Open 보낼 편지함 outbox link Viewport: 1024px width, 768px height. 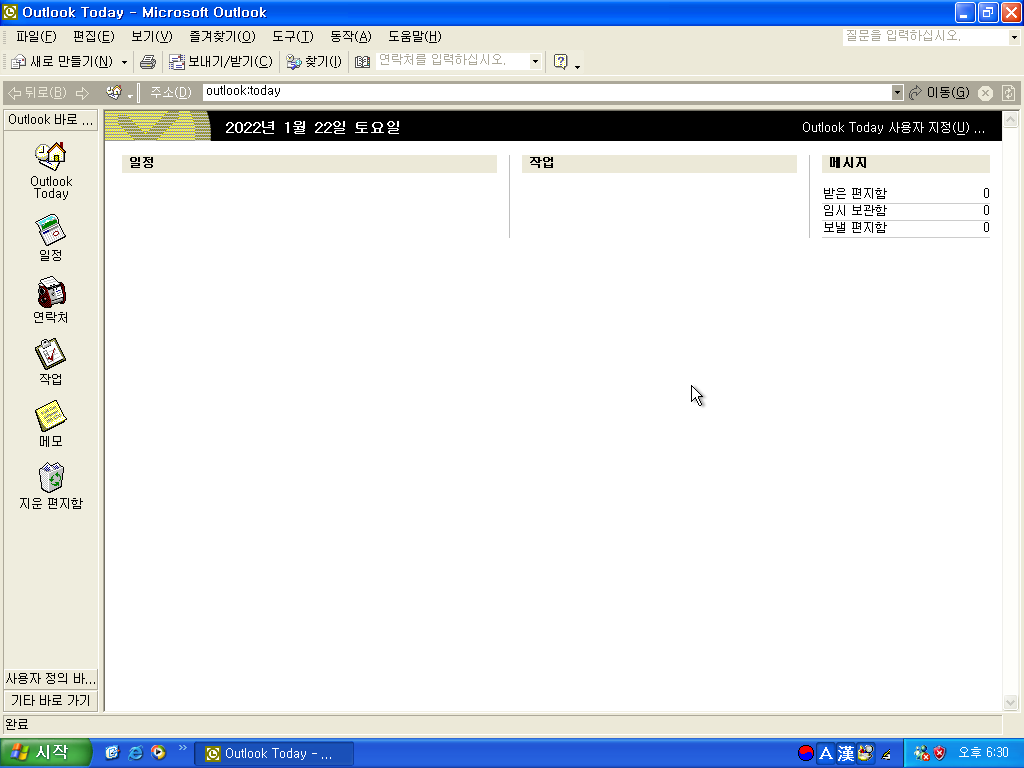(855, 227)
